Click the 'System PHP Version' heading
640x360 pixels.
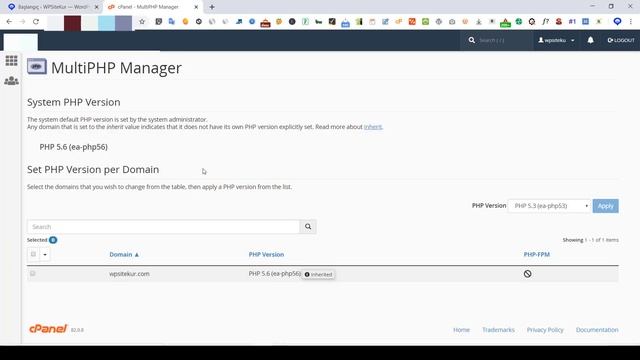pos(73,102)
